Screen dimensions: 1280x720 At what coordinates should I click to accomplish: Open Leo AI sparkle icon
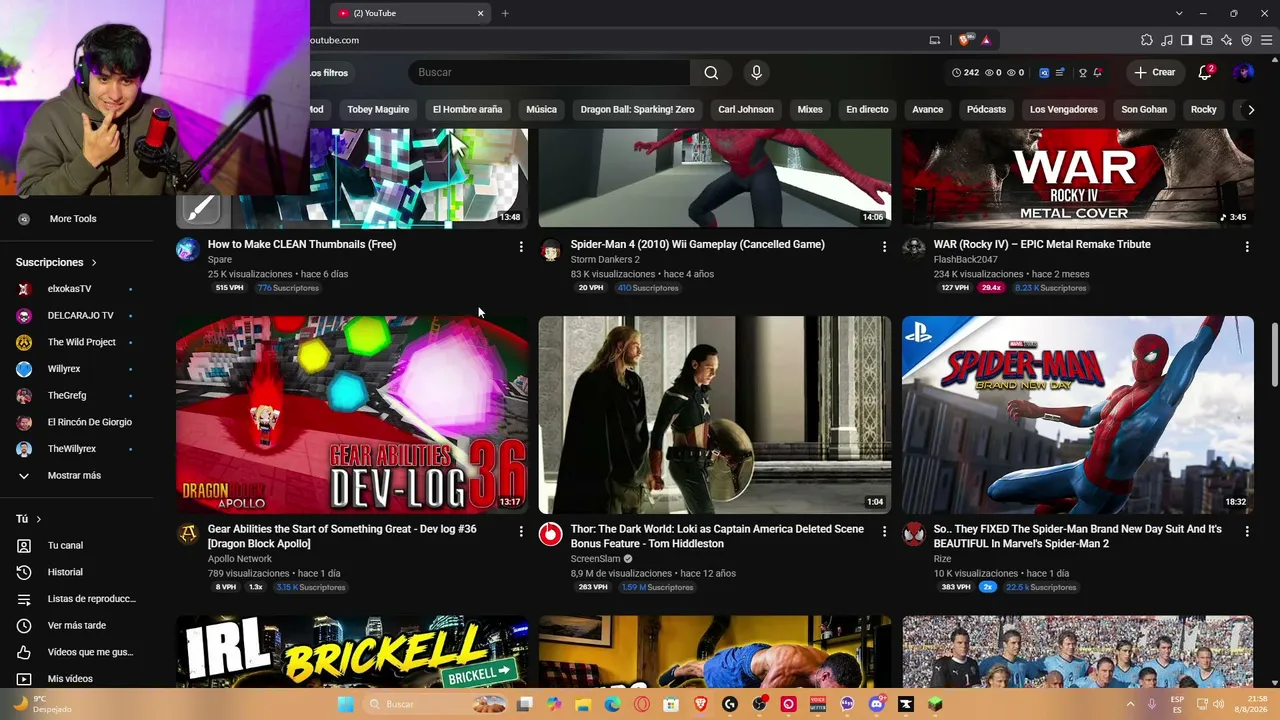pyautogui.click(x=1226, y=40)
